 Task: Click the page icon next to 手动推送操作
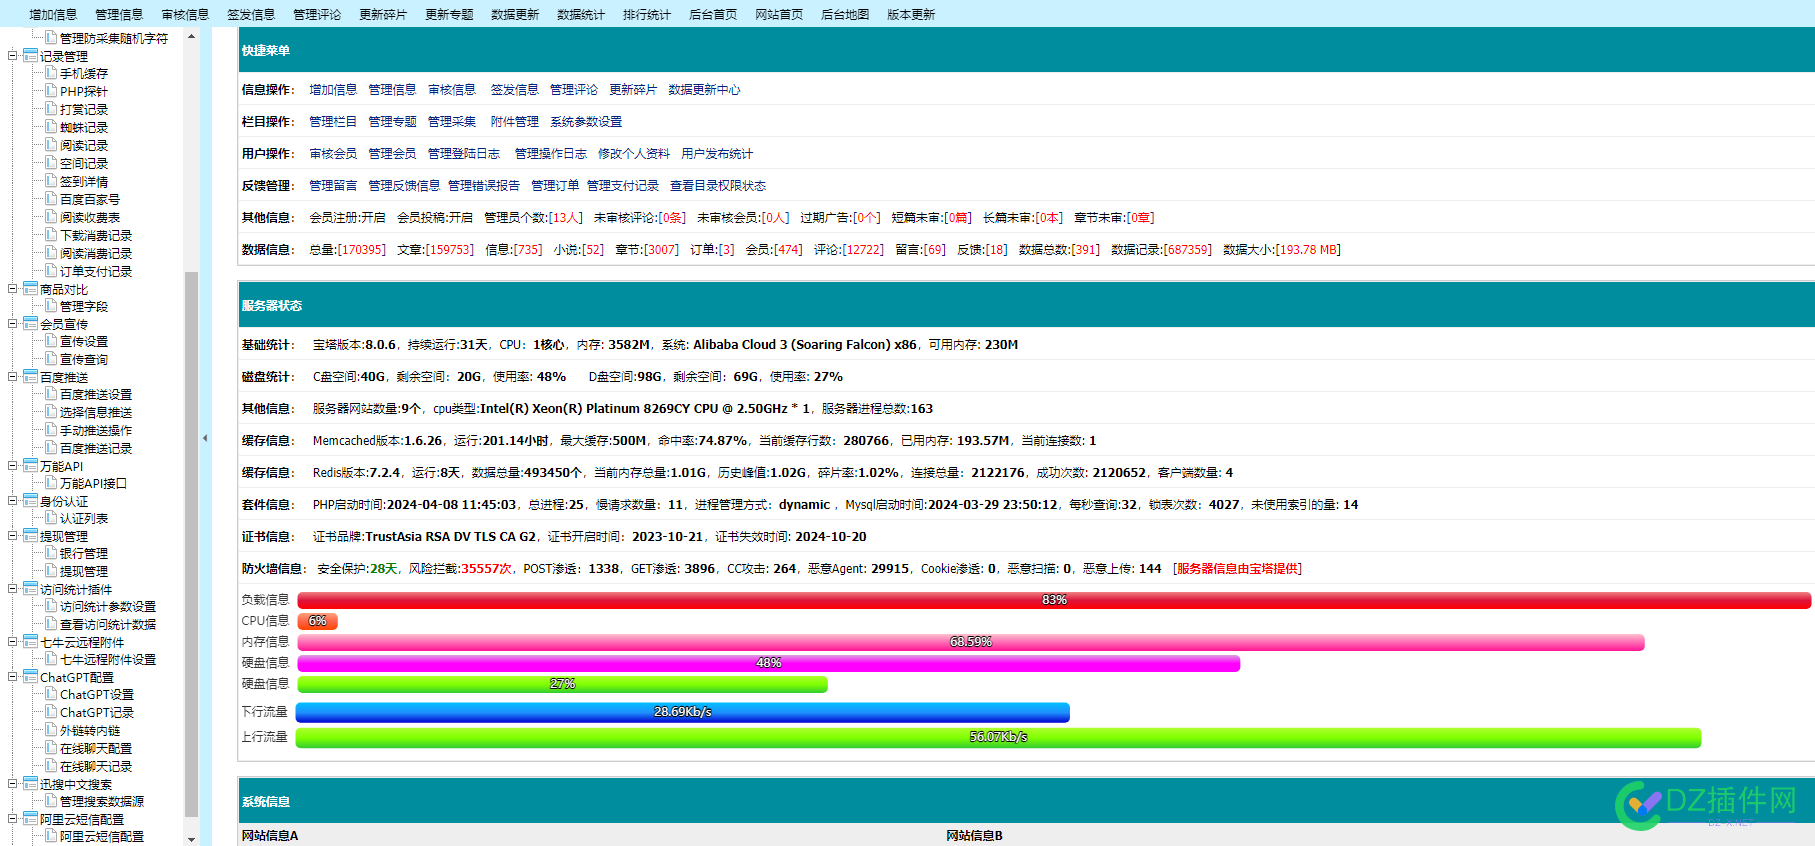(51, 430)
